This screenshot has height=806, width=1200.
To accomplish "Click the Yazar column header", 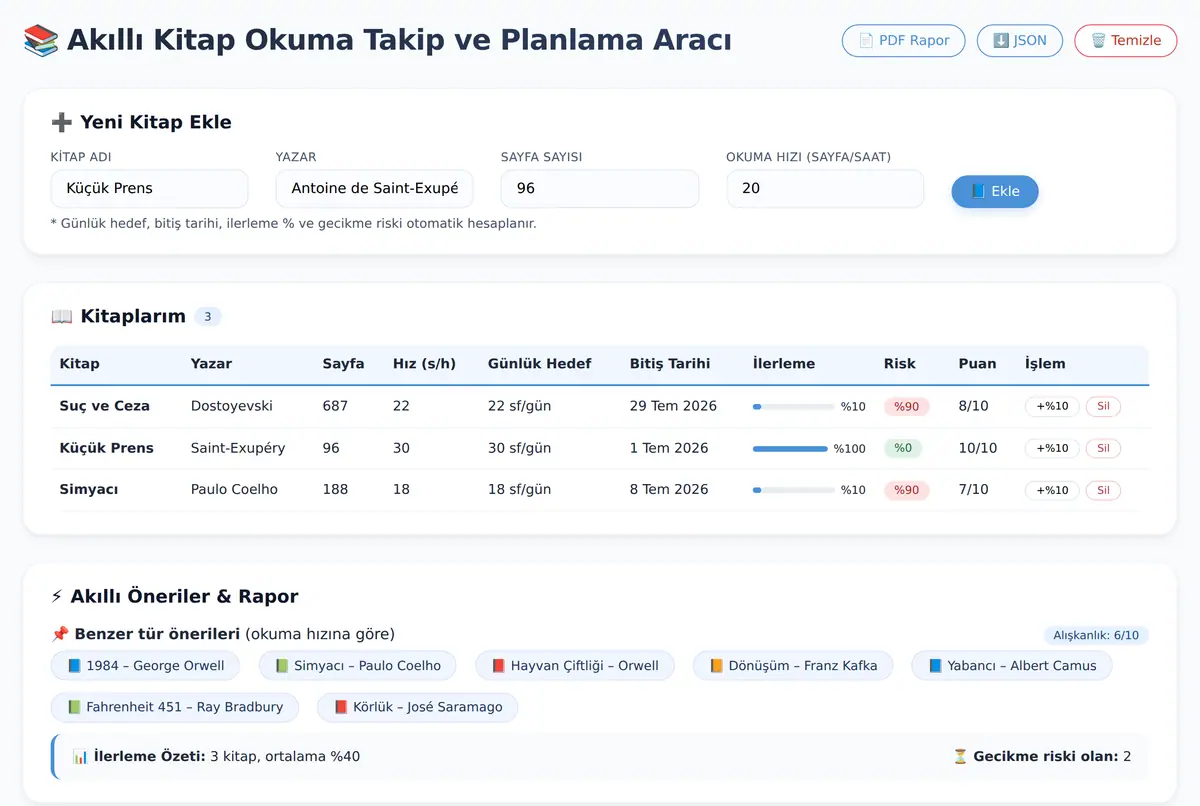I will (x=211, y=364).
